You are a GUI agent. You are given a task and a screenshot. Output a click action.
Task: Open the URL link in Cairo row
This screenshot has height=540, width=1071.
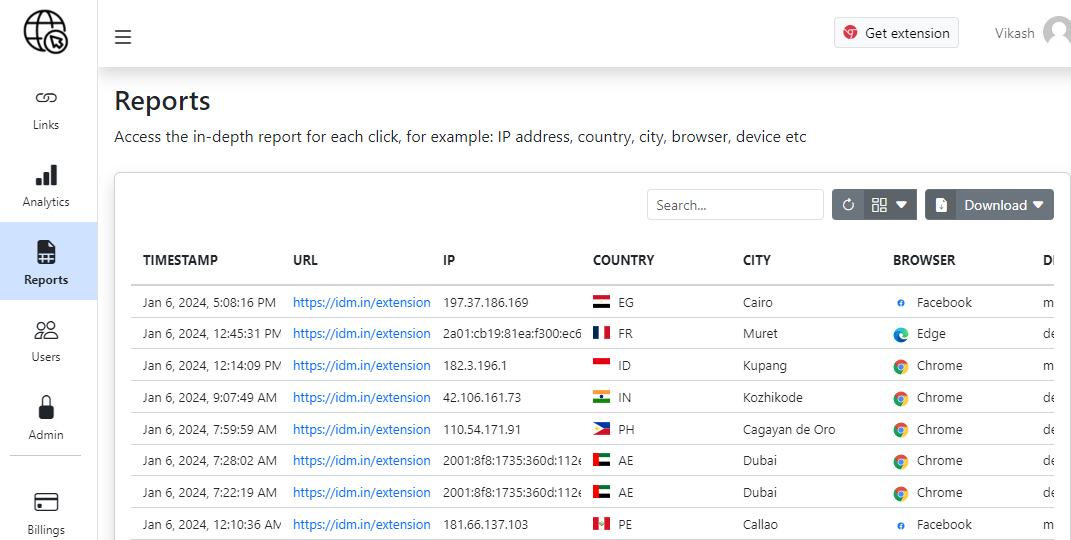(x=362, y=302)
